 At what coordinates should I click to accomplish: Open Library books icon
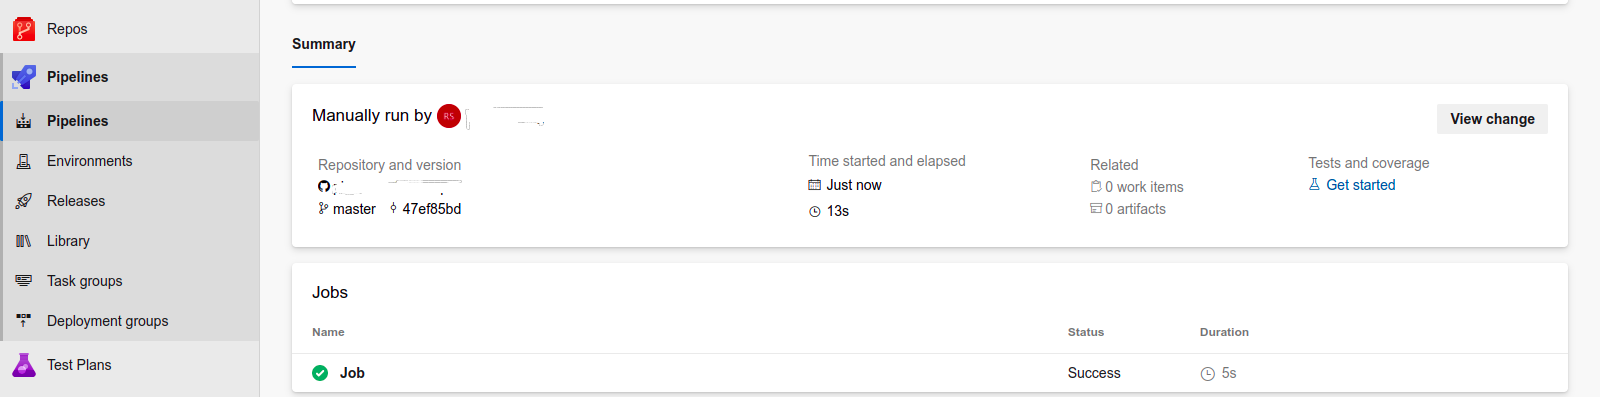pos(24,241)
